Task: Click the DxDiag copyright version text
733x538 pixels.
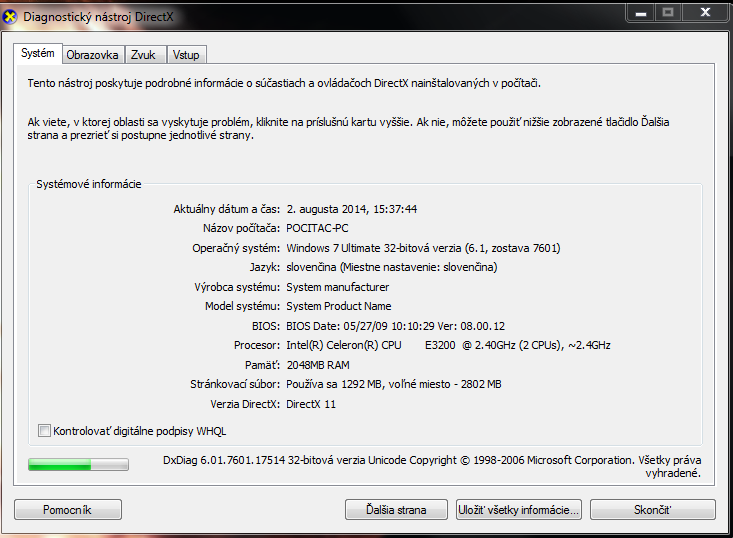Action: point(431,461)
